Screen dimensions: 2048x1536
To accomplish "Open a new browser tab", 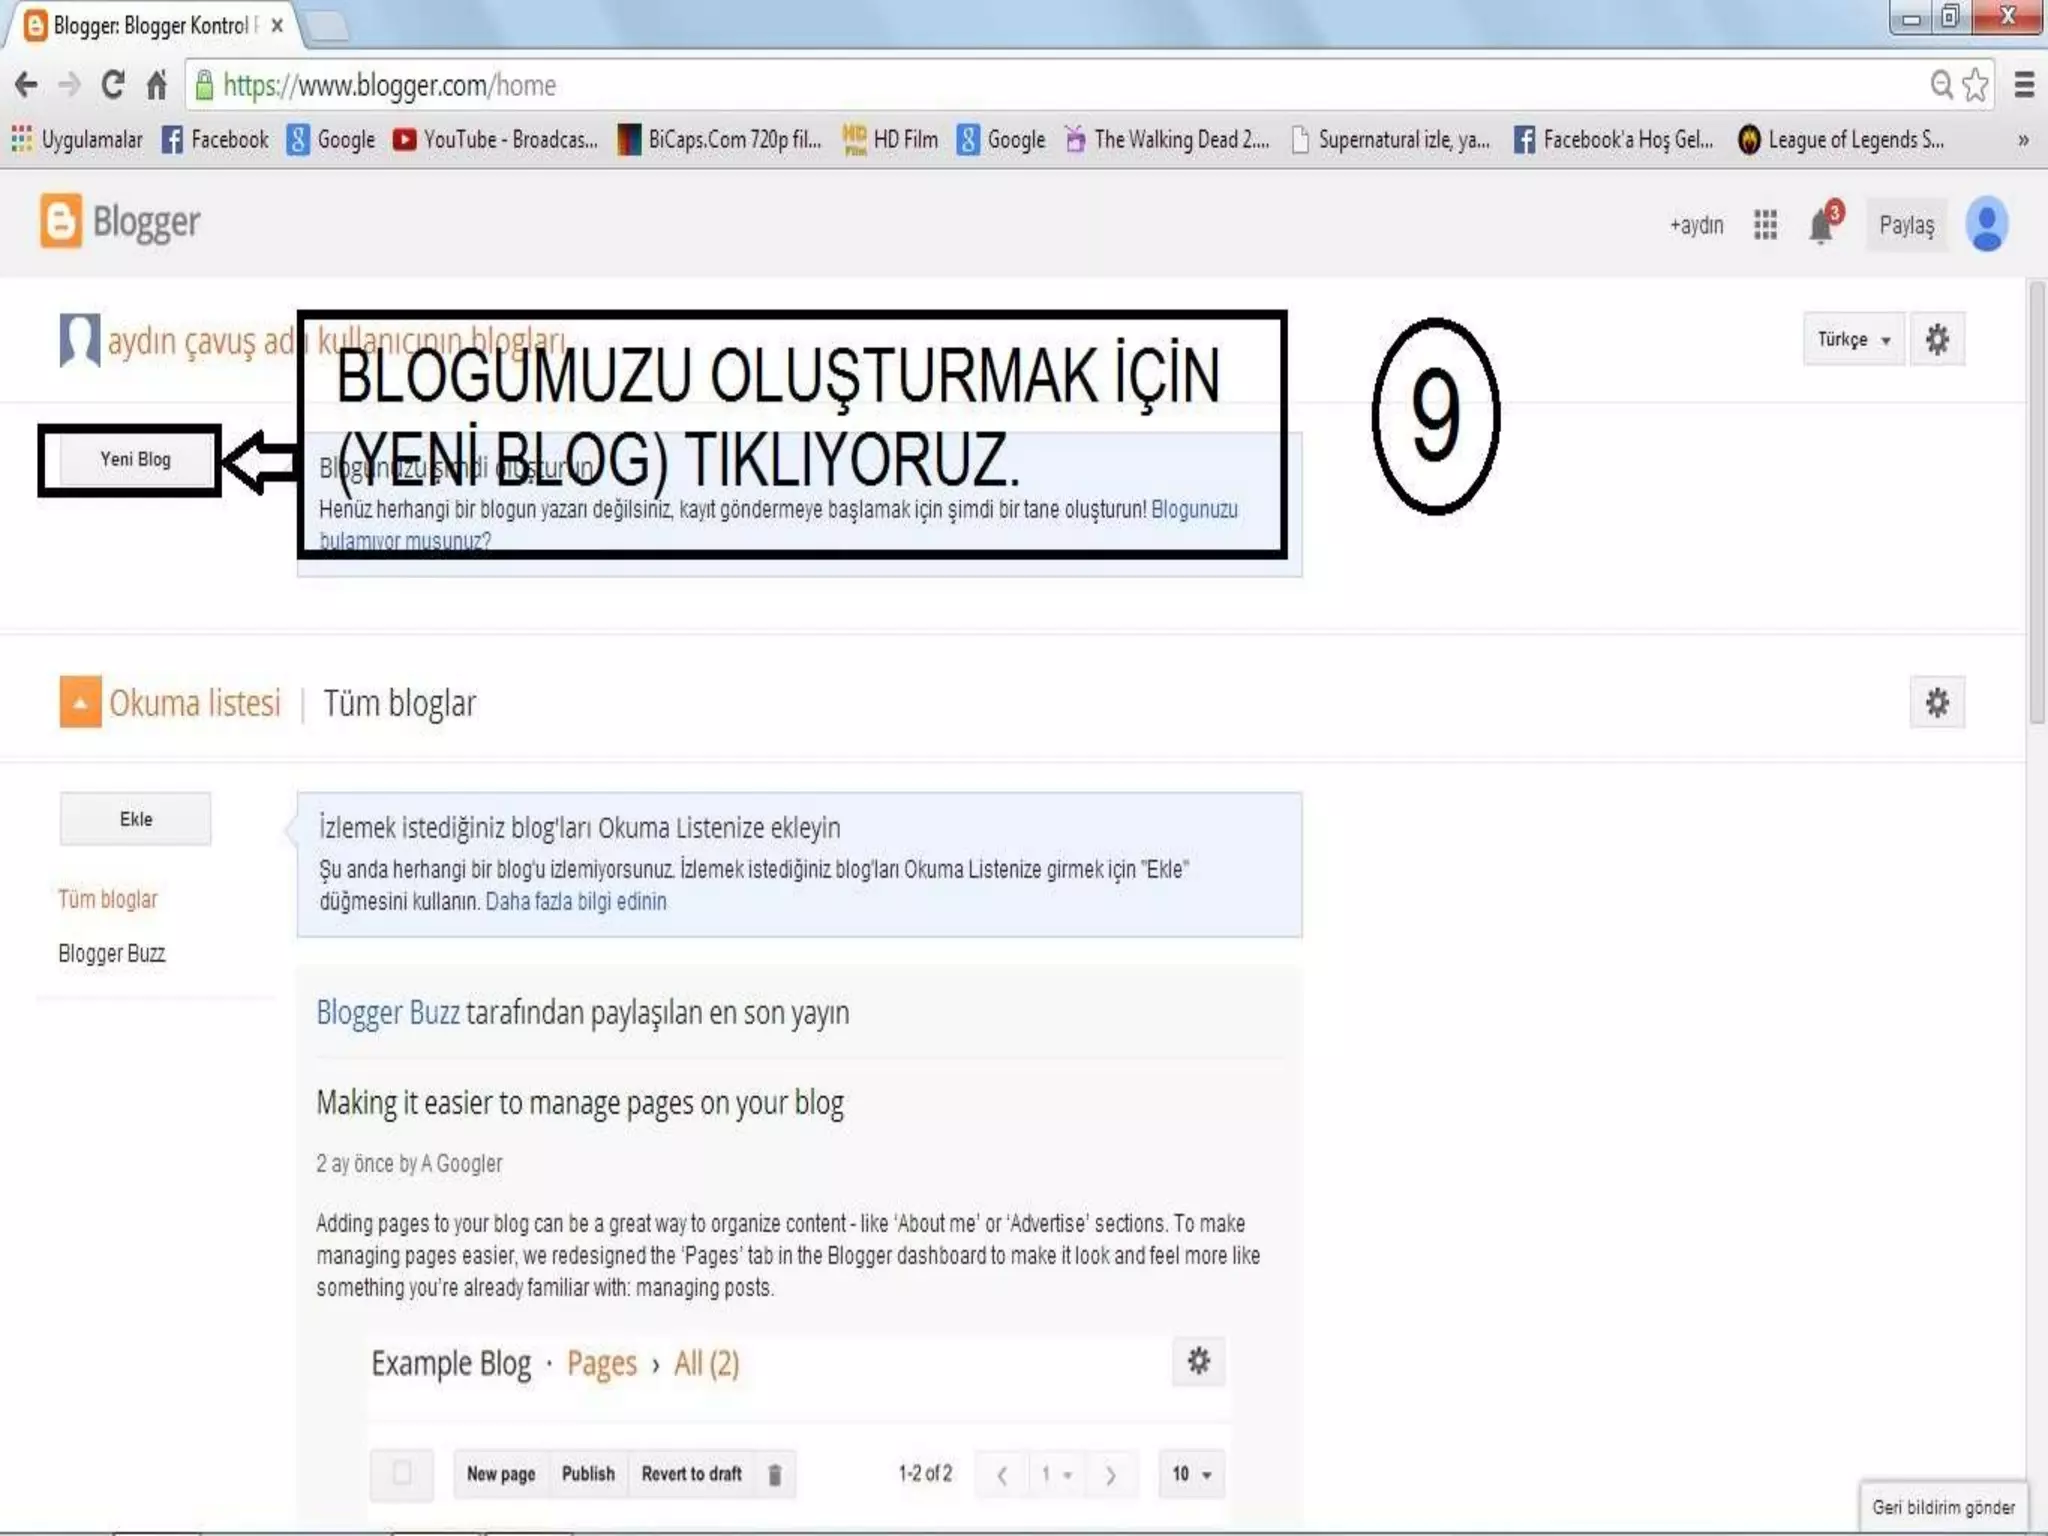I will [x=326, y=25].
